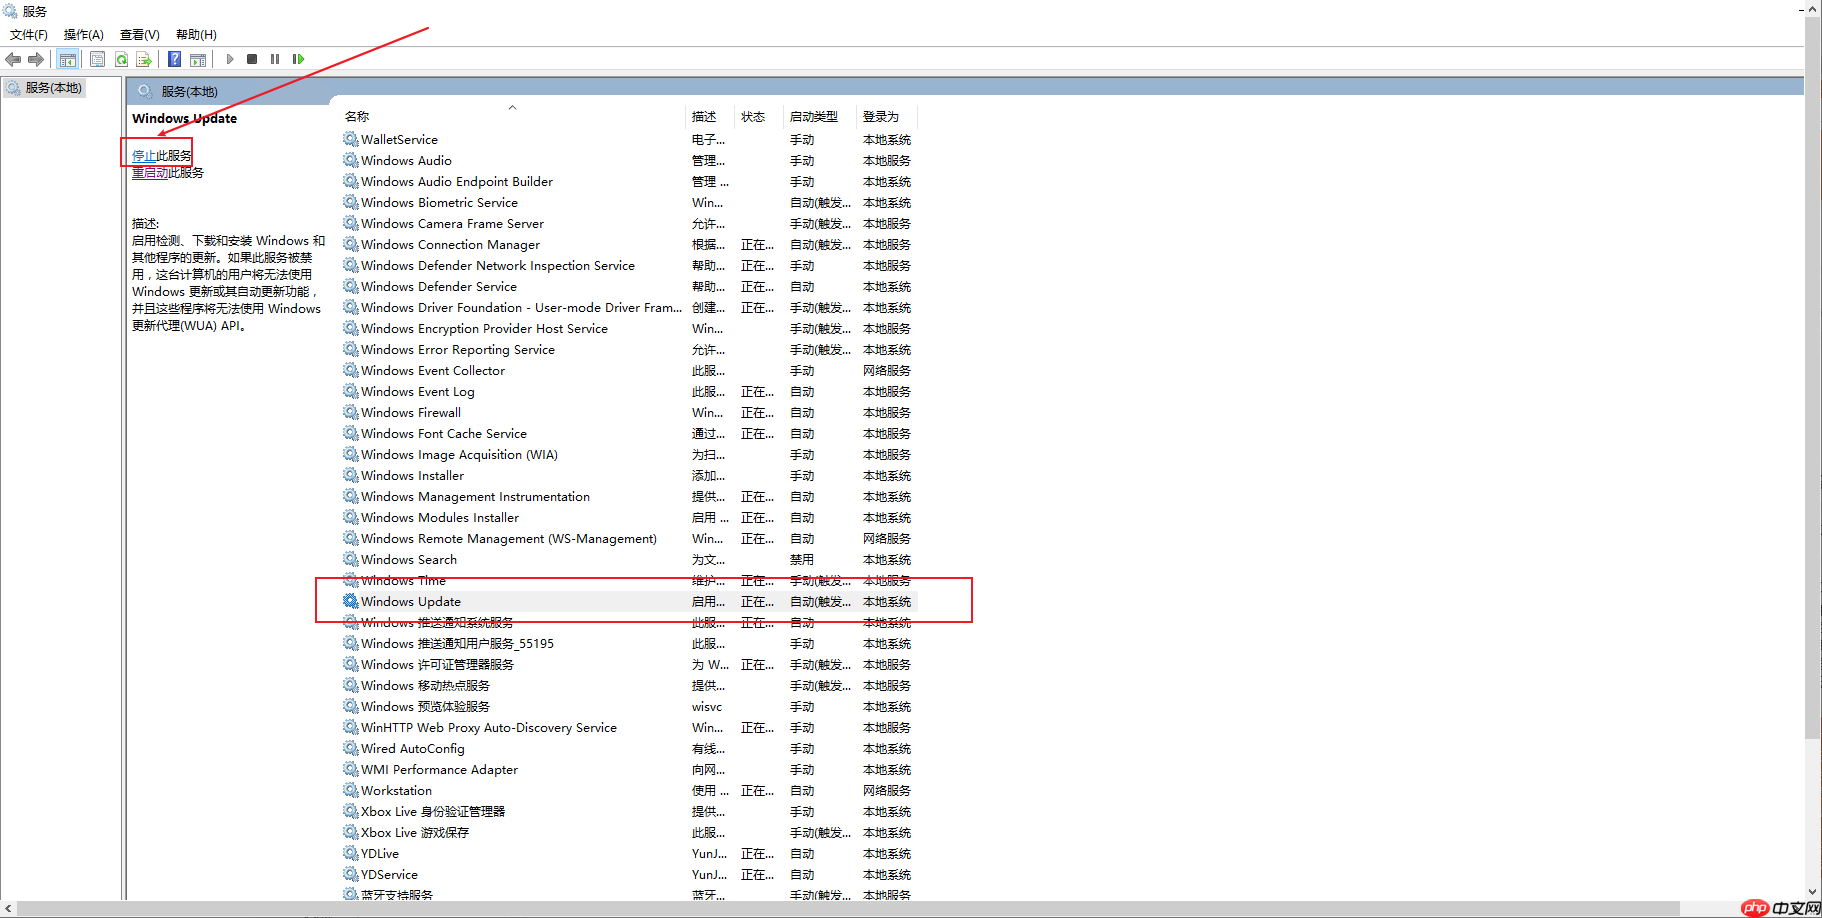This screenshot has height=918, width=1822.
Task: Click the down arrow of the vertical scrollbar
Action: coord(1813,892)
